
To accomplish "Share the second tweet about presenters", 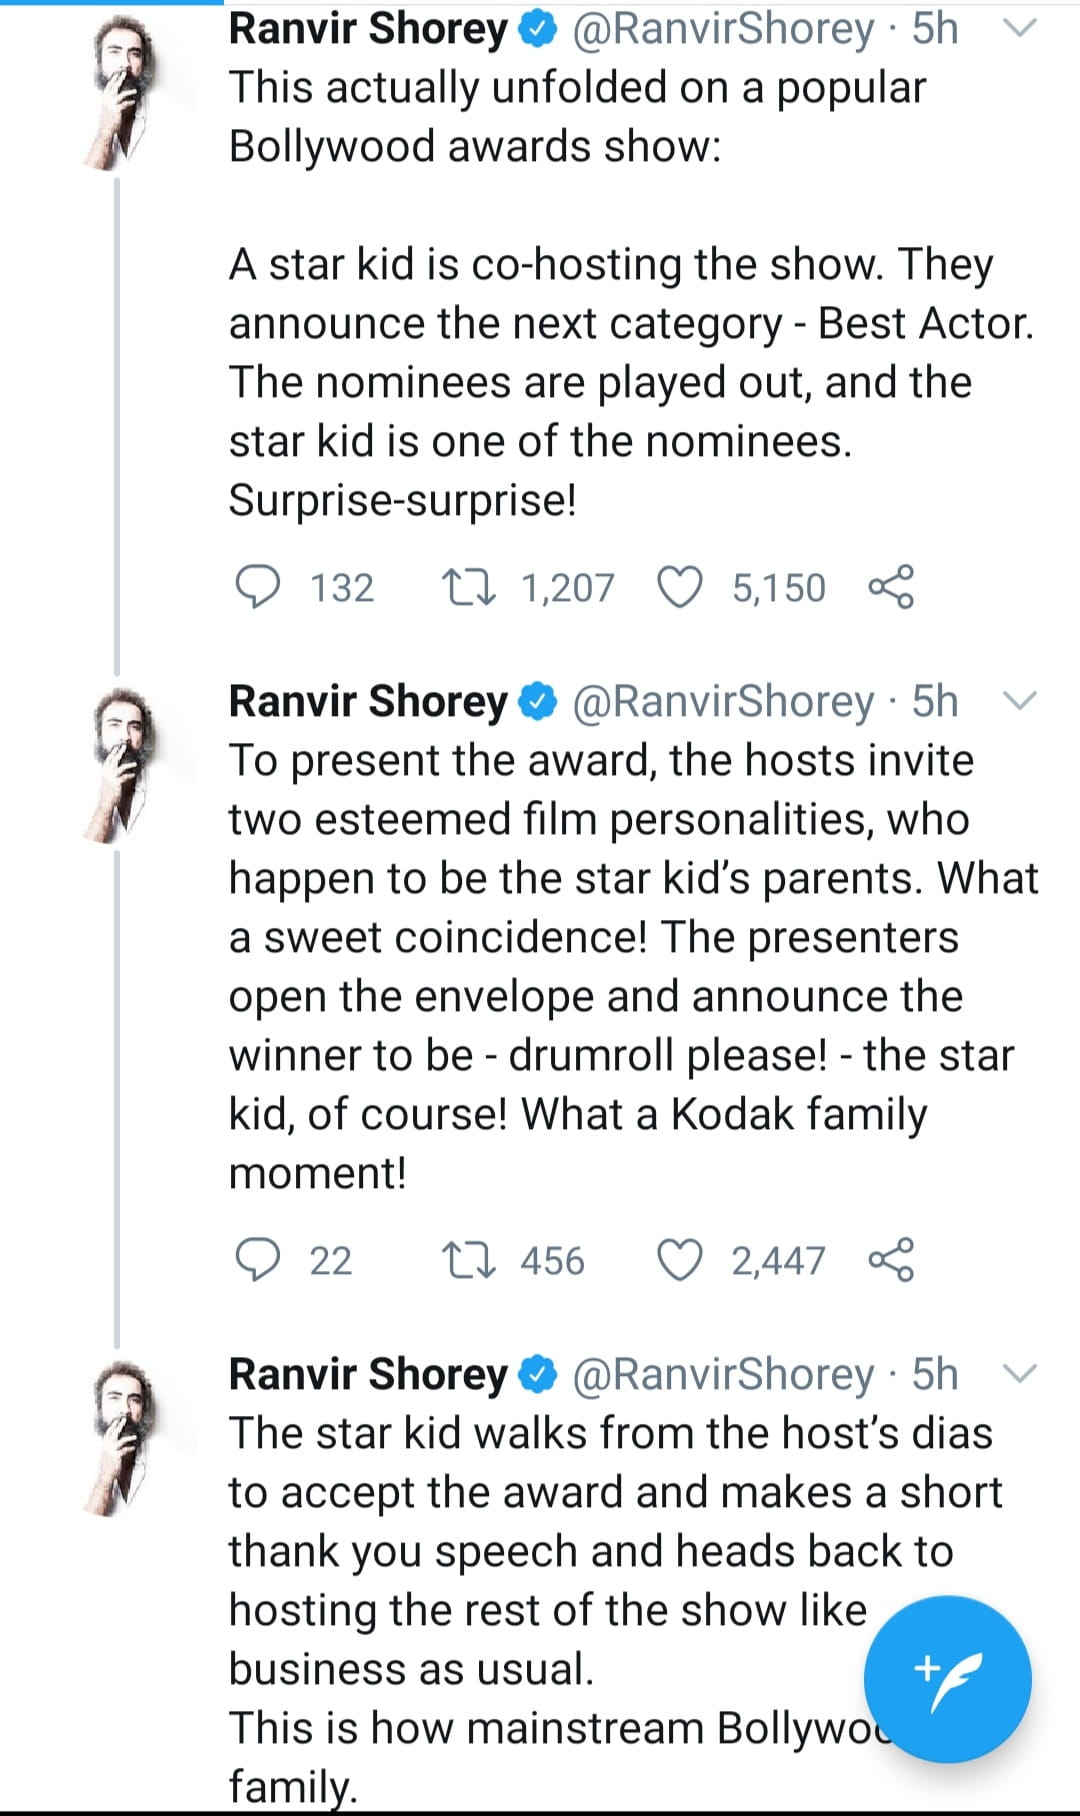I will point(891,1260).
